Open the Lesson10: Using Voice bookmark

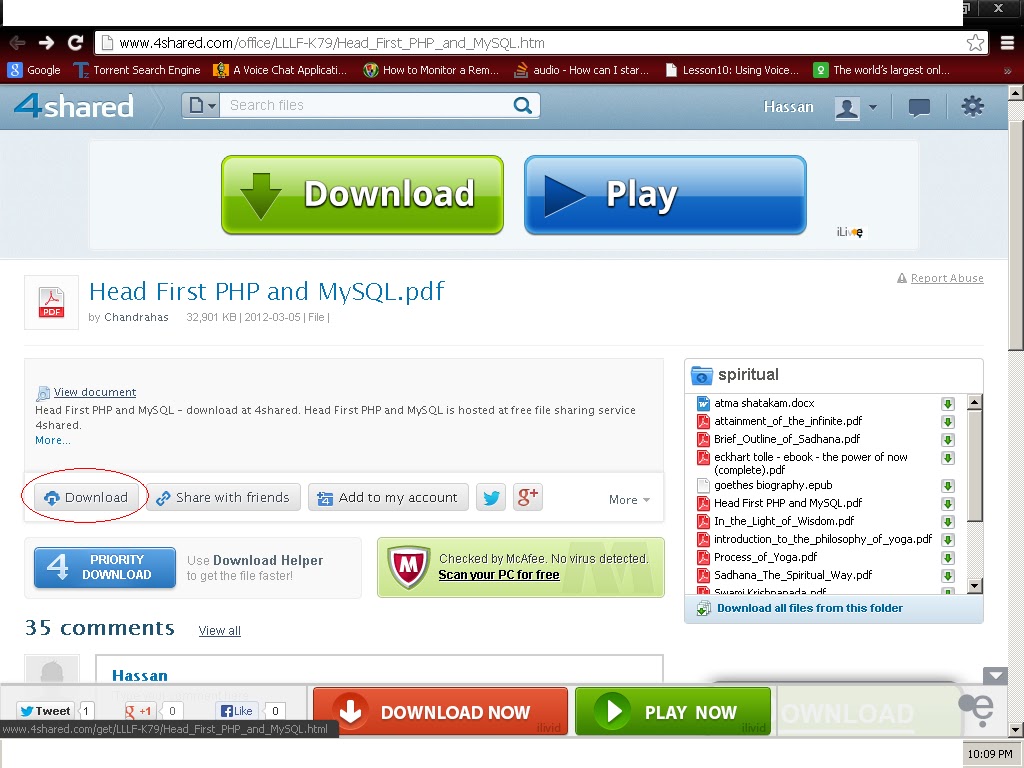[732, 70]
